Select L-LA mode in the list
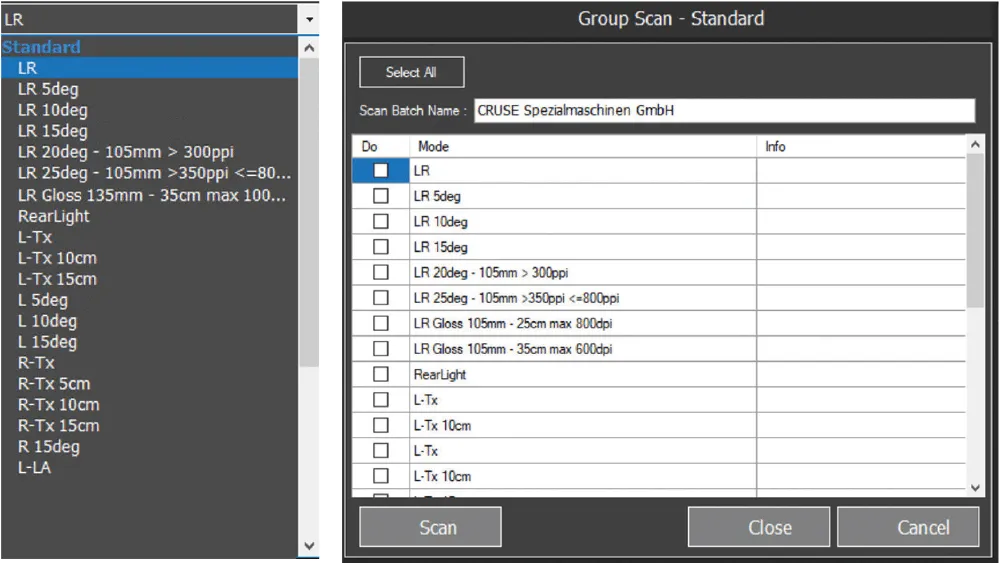 tap(34, 468)
